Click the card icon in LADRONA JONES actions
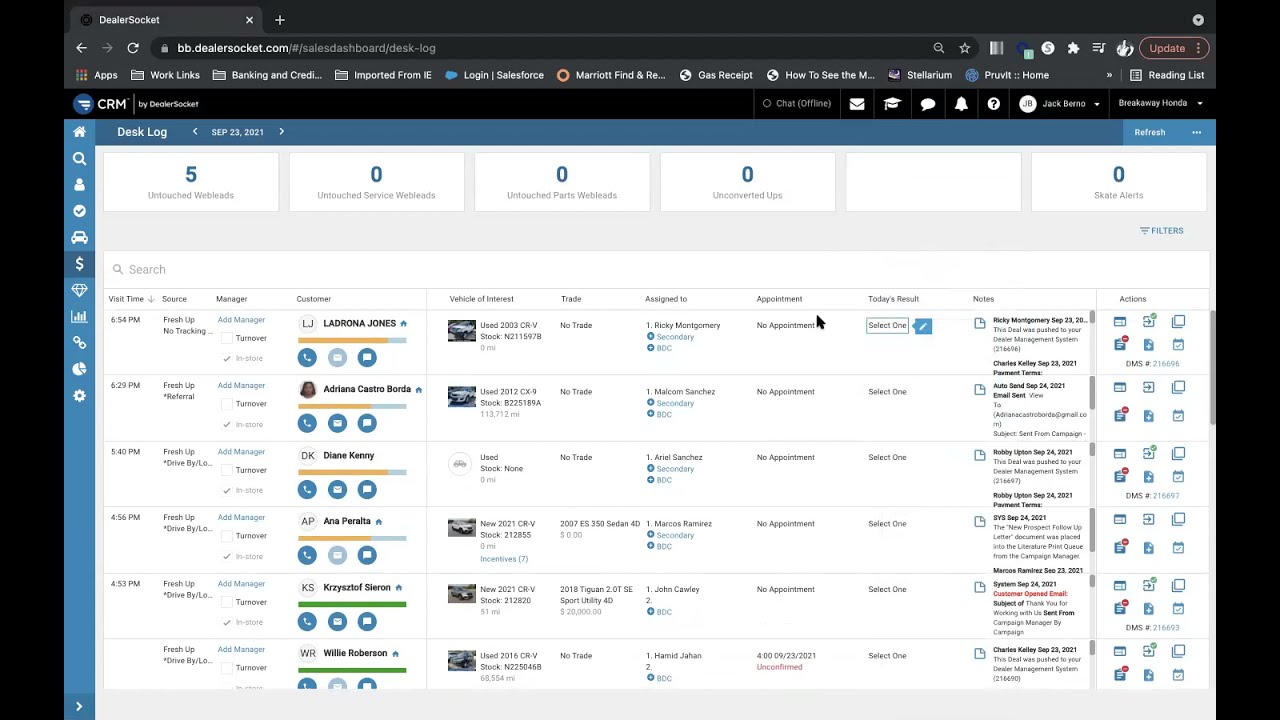Image resolution: width=1280 pixels, height=720 pixels. tap(1120, 322)
